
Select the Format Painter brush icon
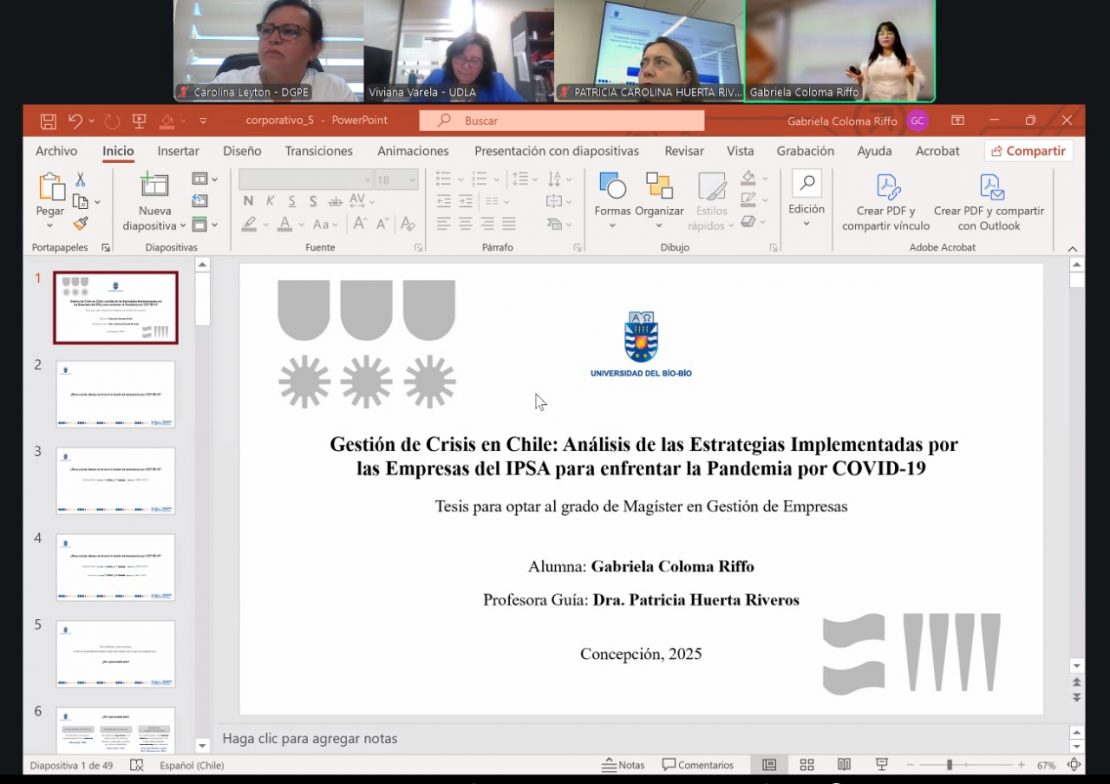point(80,223)
